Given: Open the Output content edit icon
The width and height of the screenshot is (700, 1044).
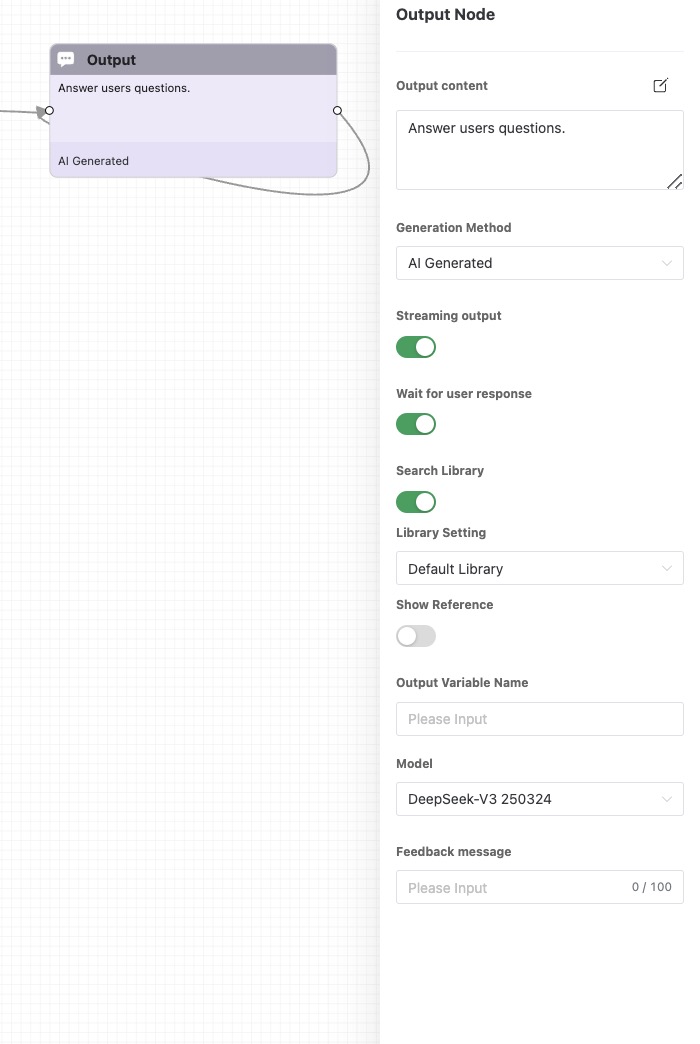Looking at the screenshot, I should point(660,85).
